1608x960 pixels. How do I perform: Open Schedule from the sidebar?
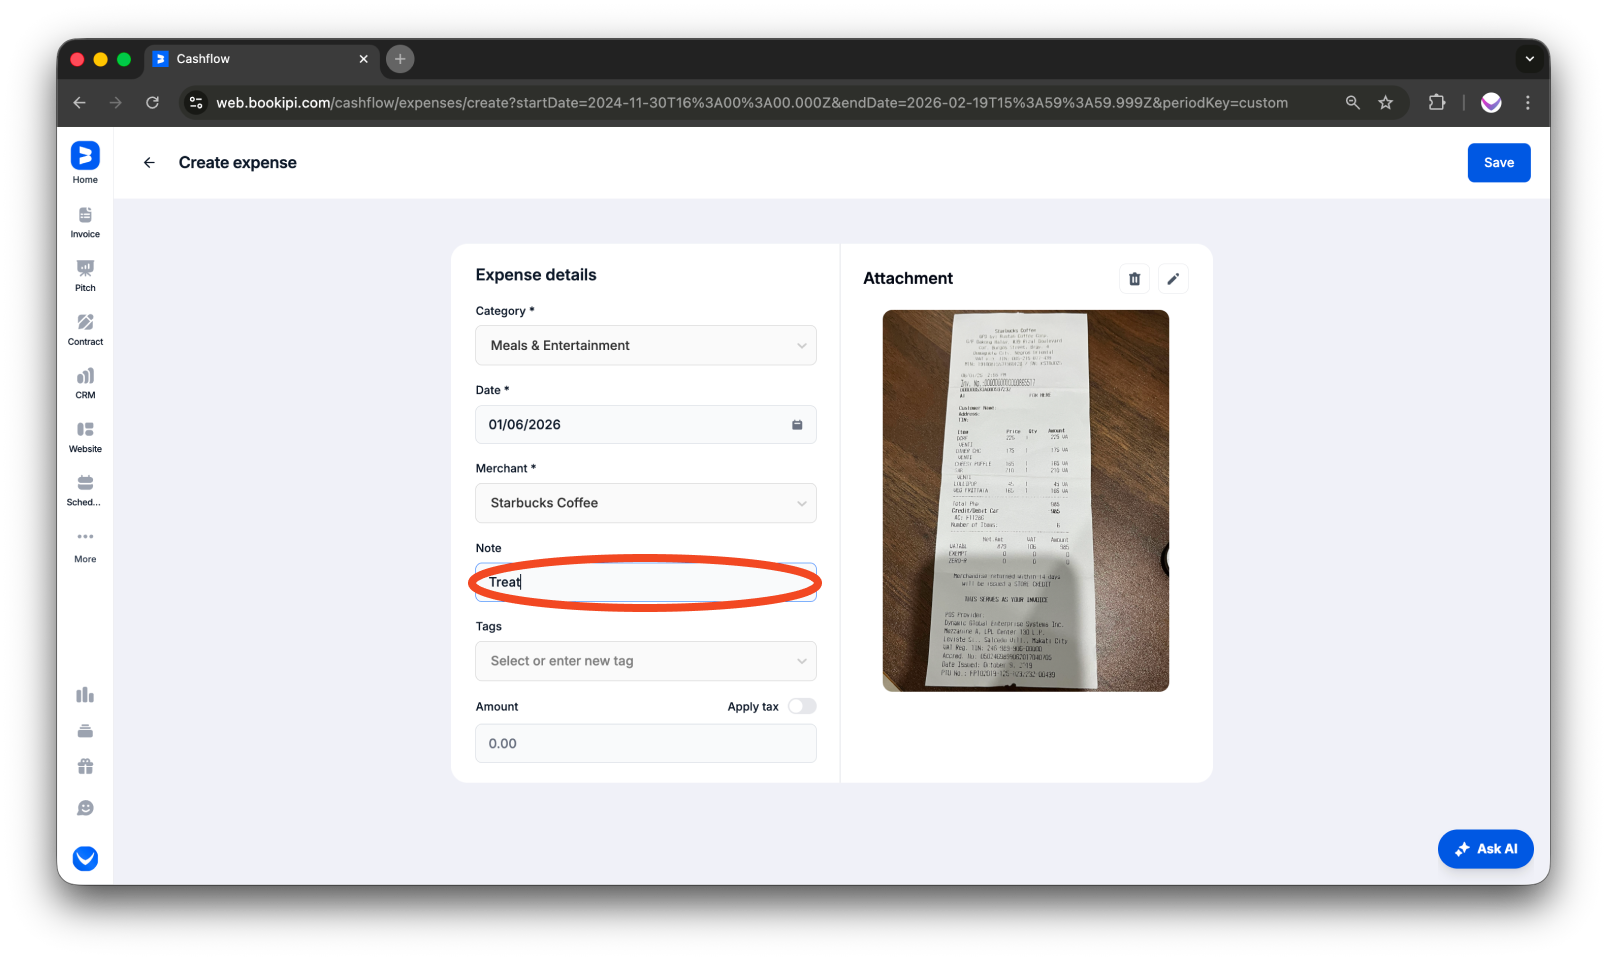tap(85, 491)
